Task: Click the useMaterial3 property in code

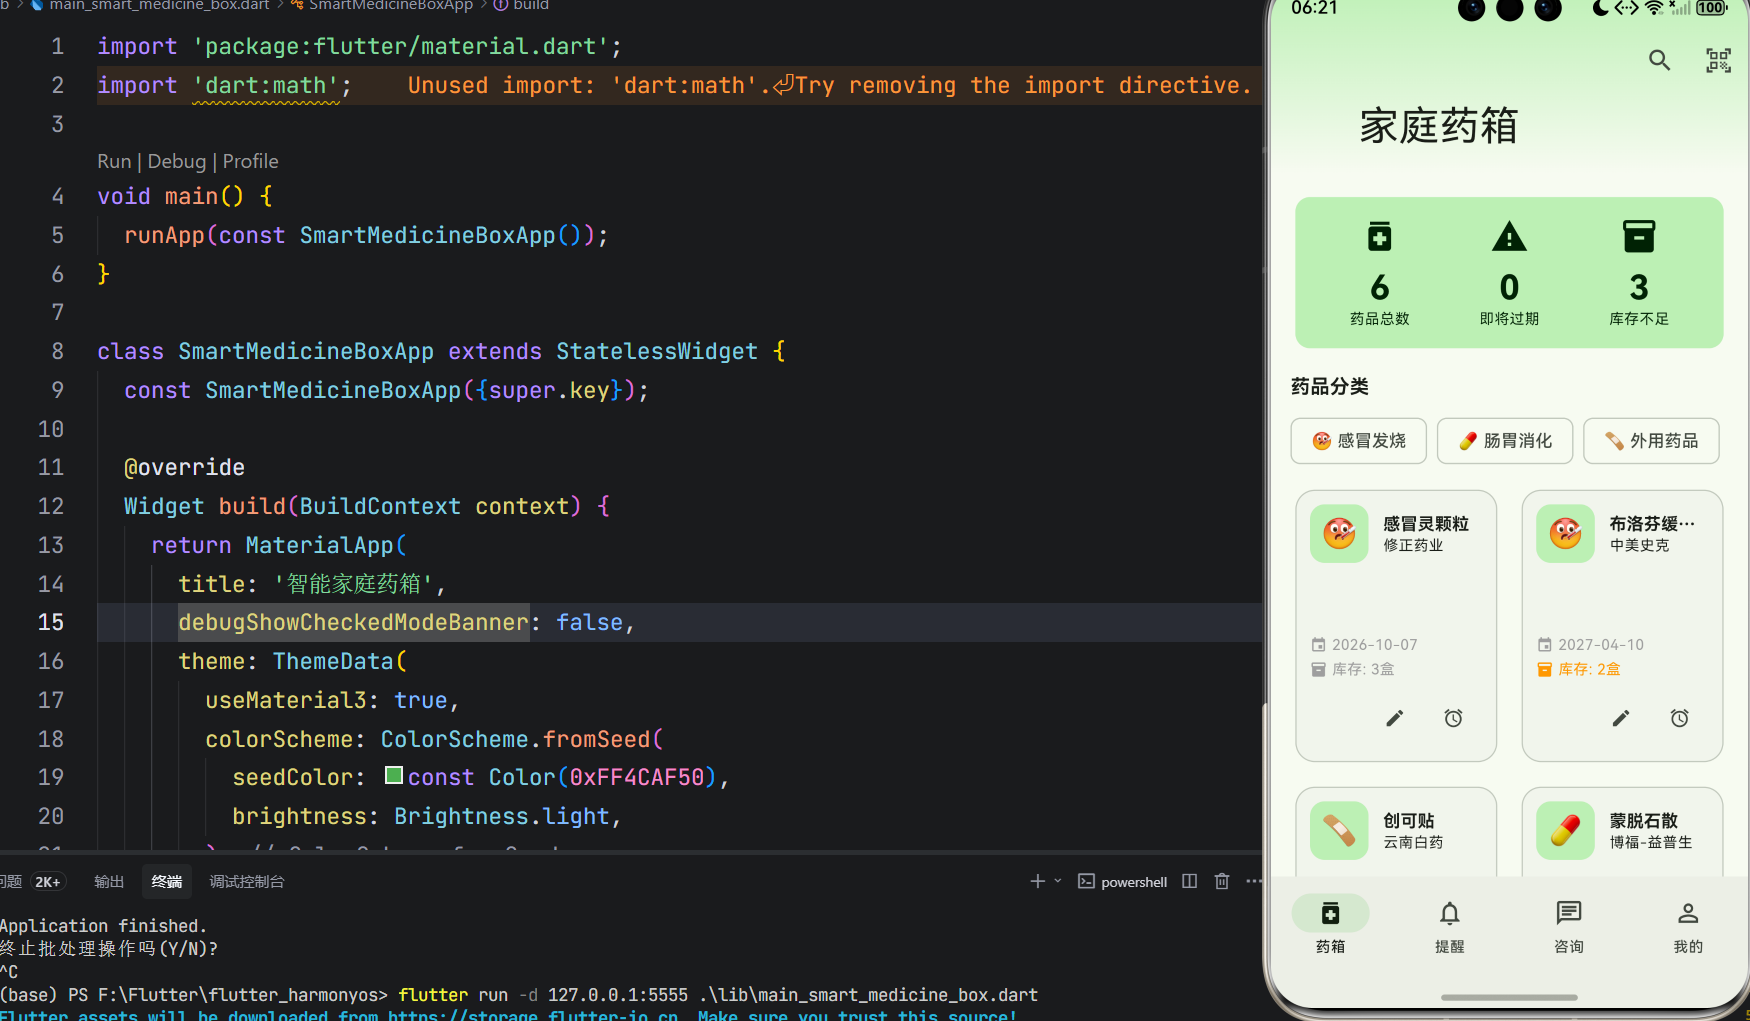Action: (286, 700)
